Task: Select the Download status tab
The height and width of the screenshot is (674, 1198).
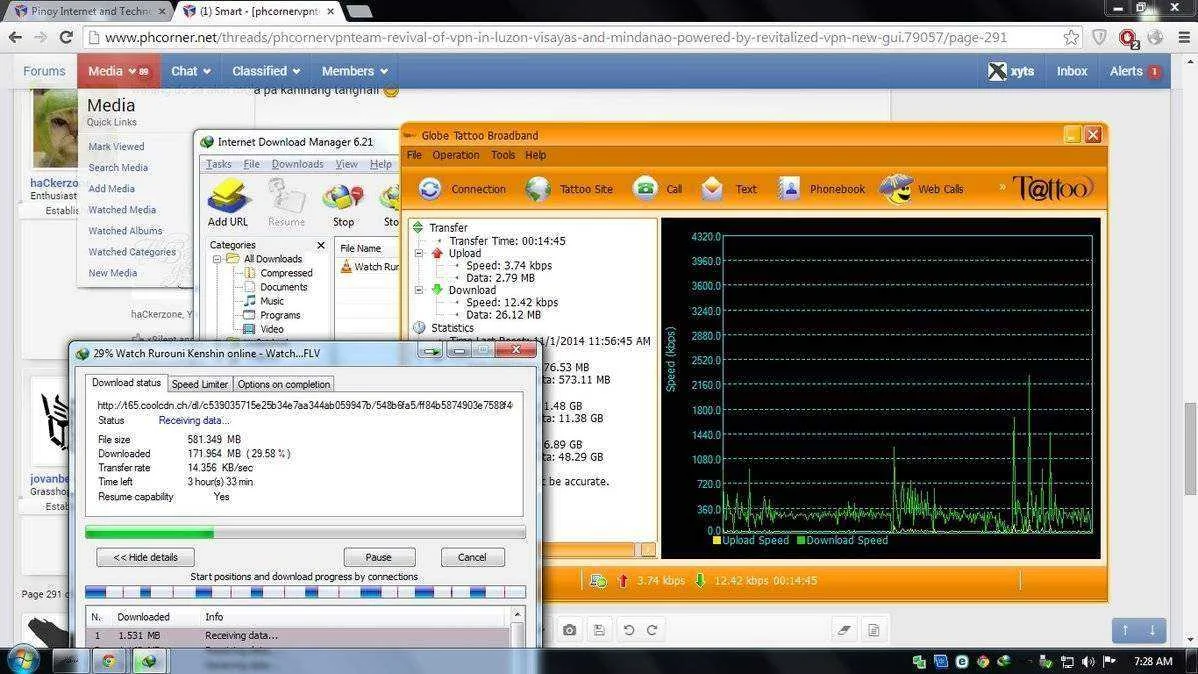Action: 126,383
